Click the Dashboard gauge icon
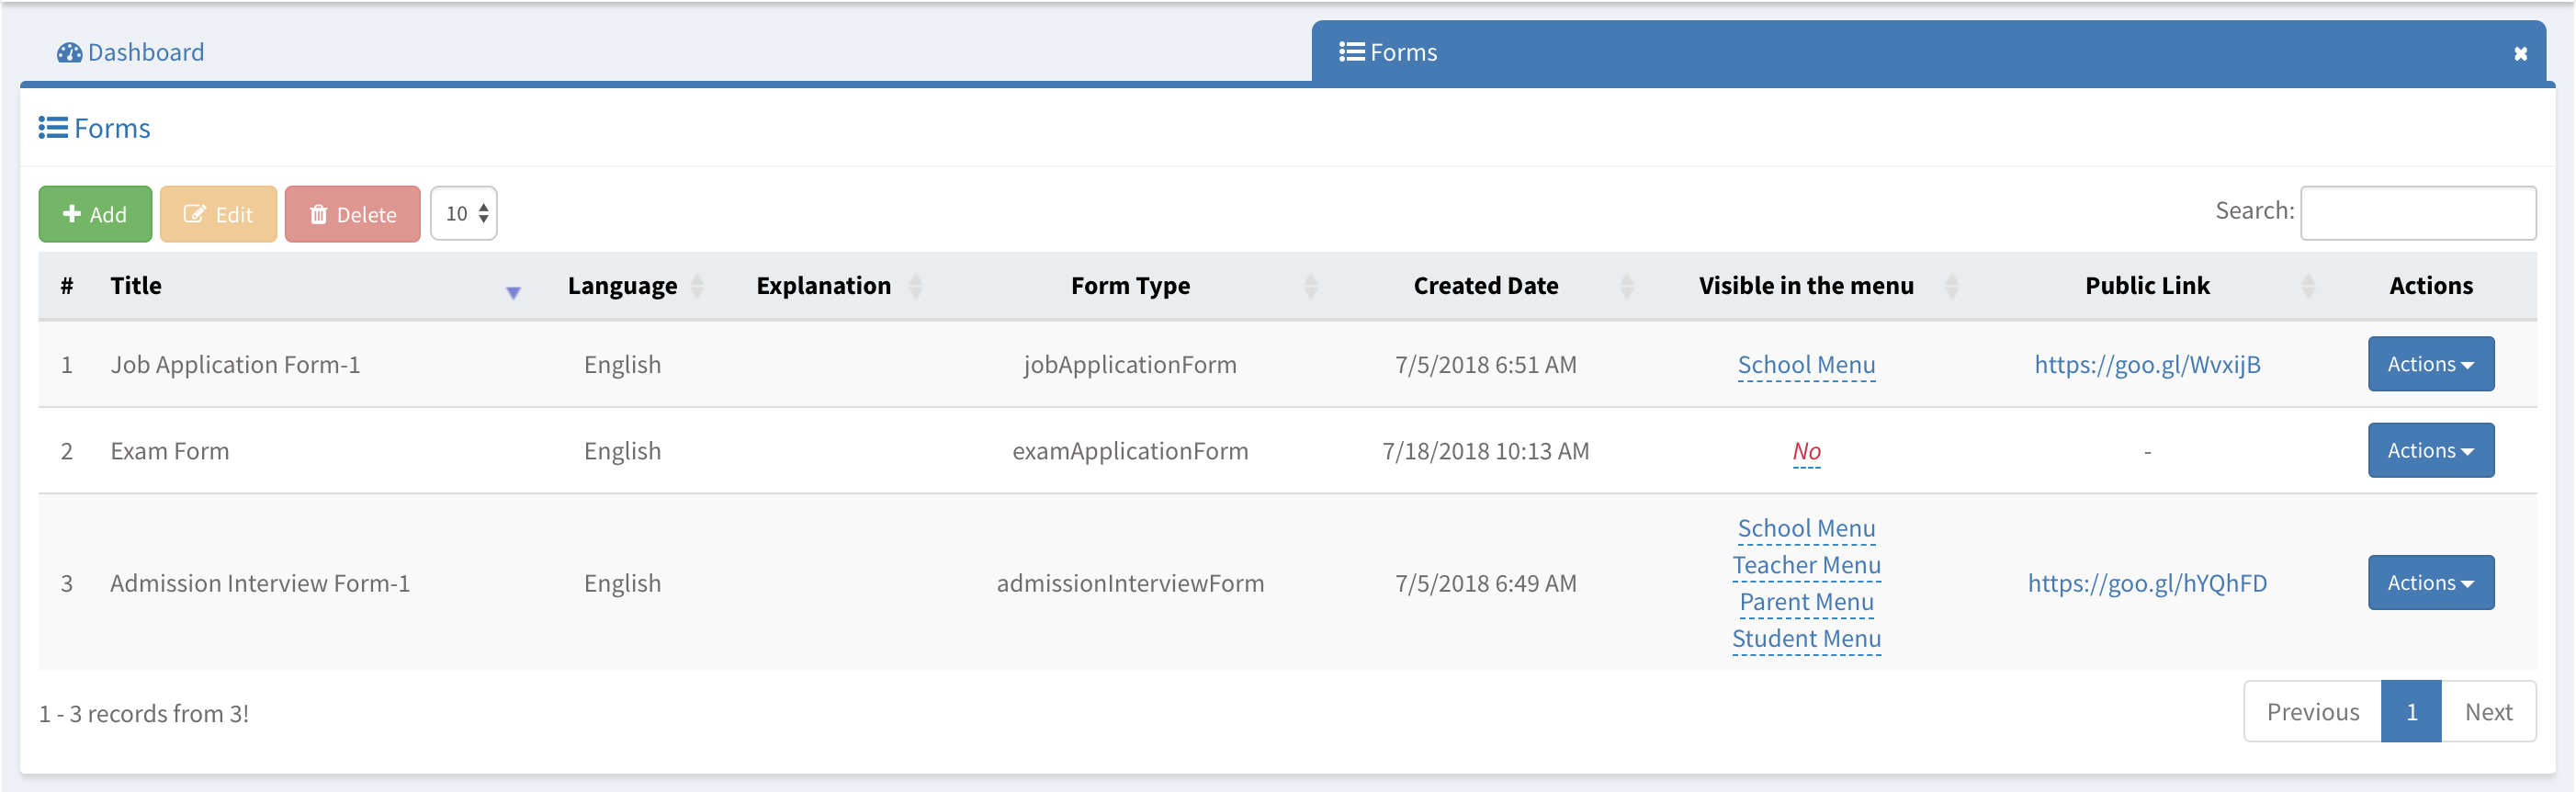Screen dimensions: 2576x792 pyautogui.click(x=69, y=53)
